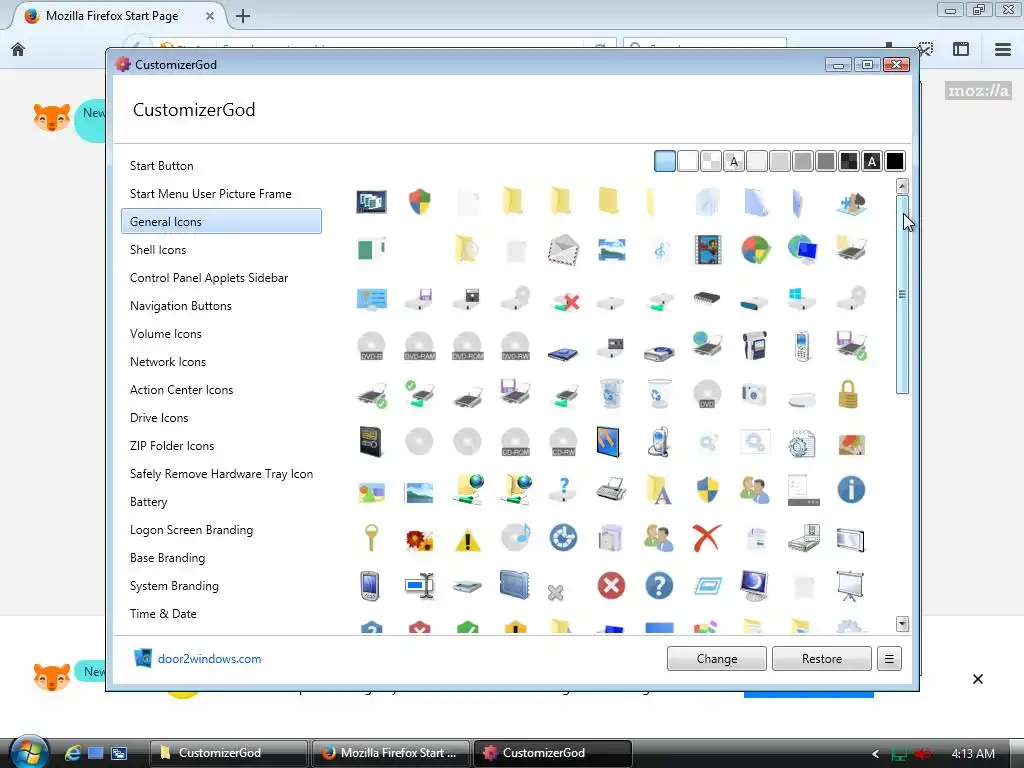Viewport: 1024px width, 768px height.
Task: Pick the light blue background swatch
Action: click(x=665, y=161)
